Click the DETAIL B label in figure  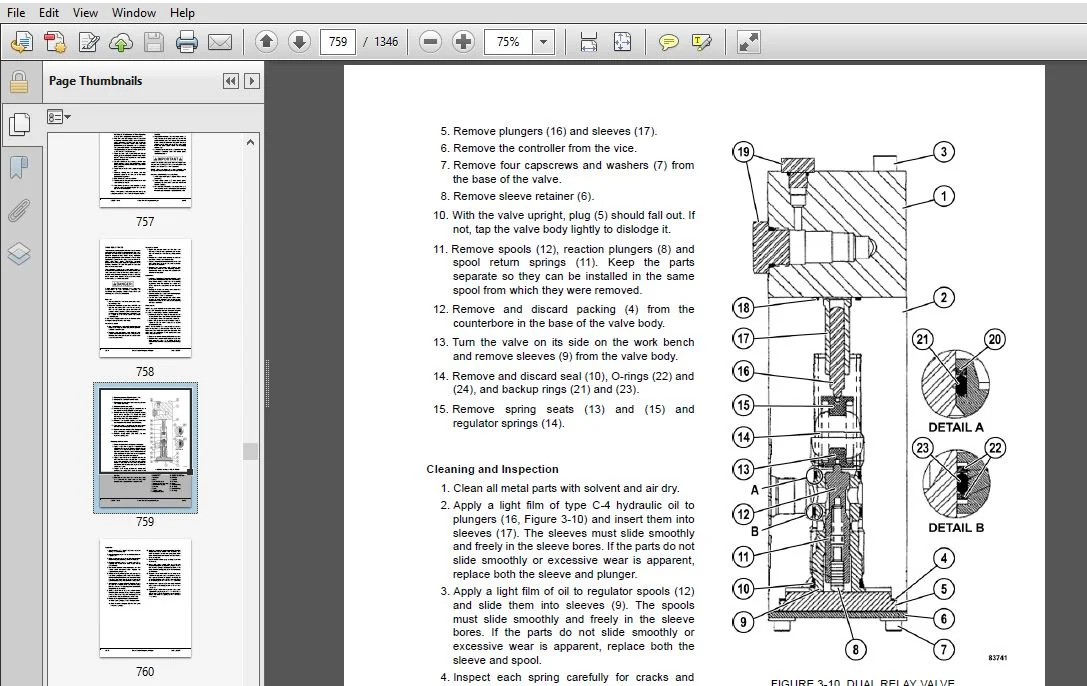coord(956,528)
